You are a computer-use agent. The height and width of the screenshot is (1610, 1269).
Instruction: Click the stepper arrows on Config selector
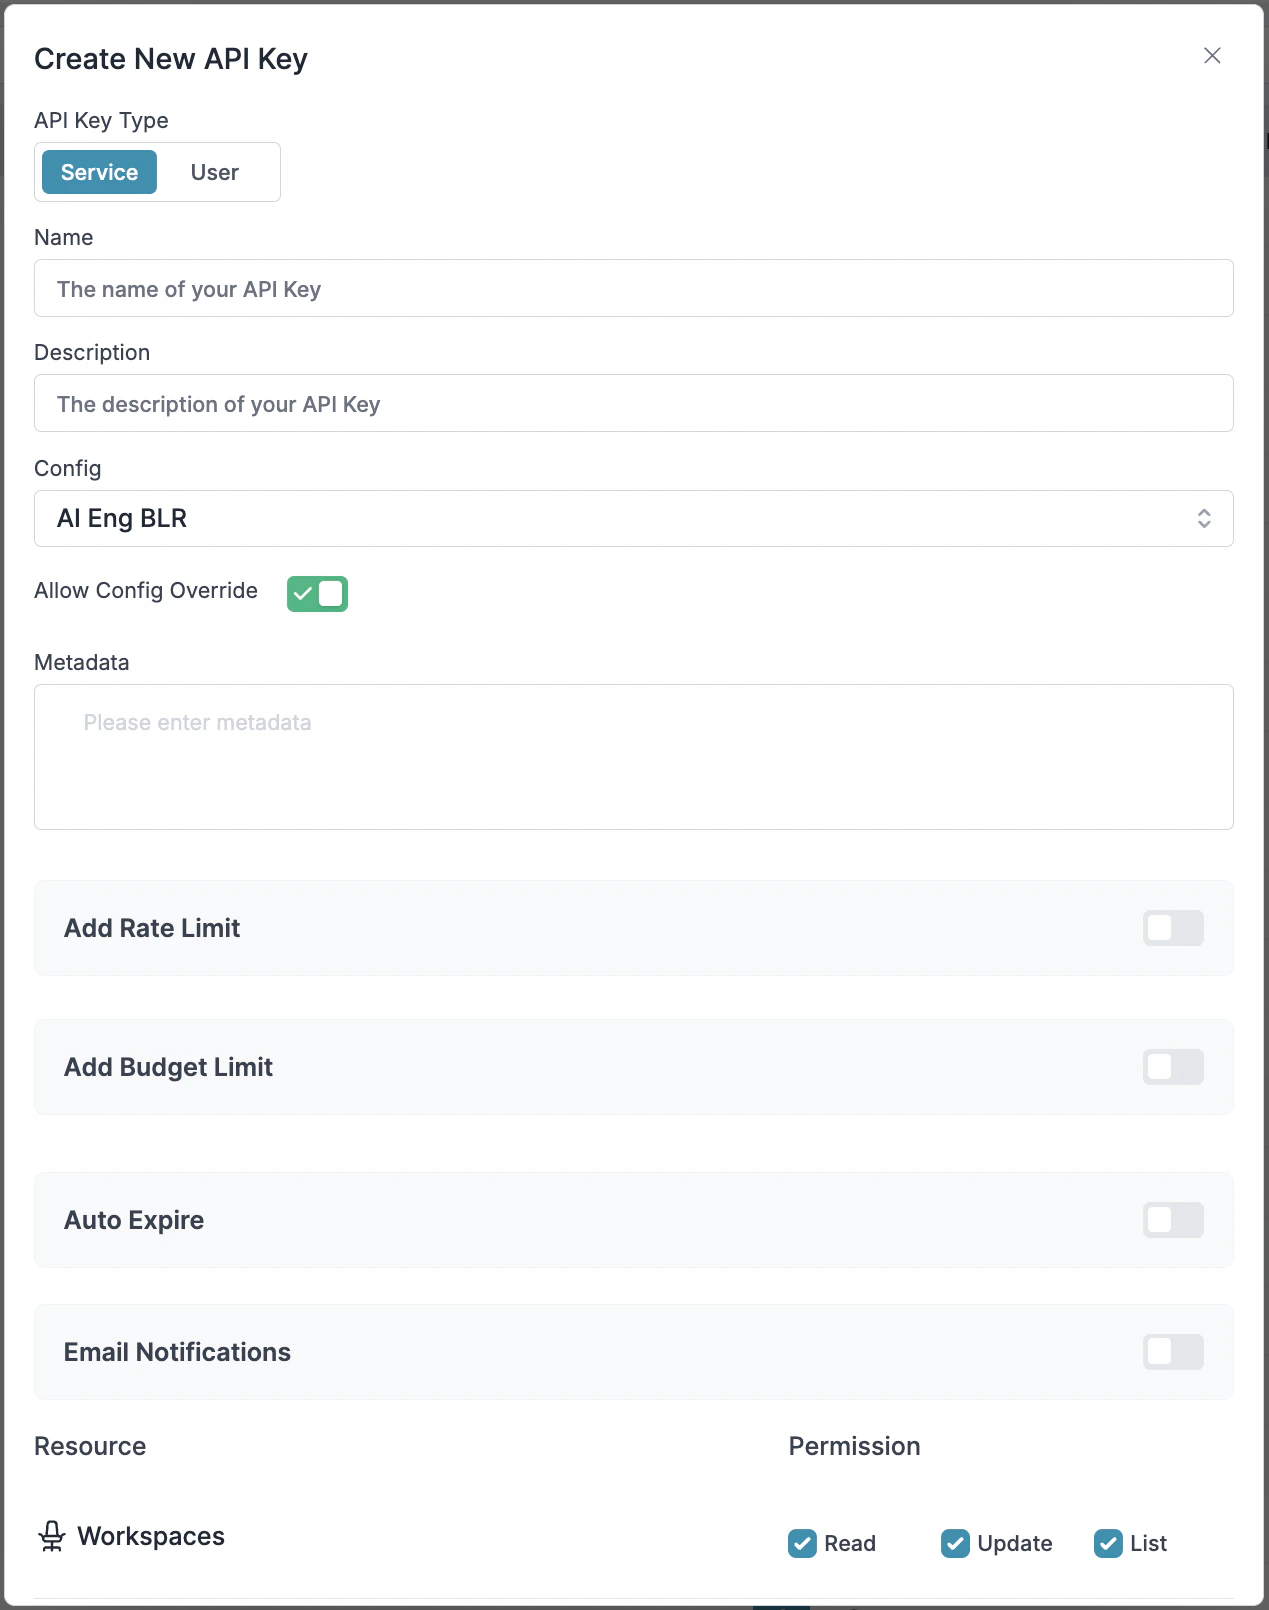(1207, 518)
